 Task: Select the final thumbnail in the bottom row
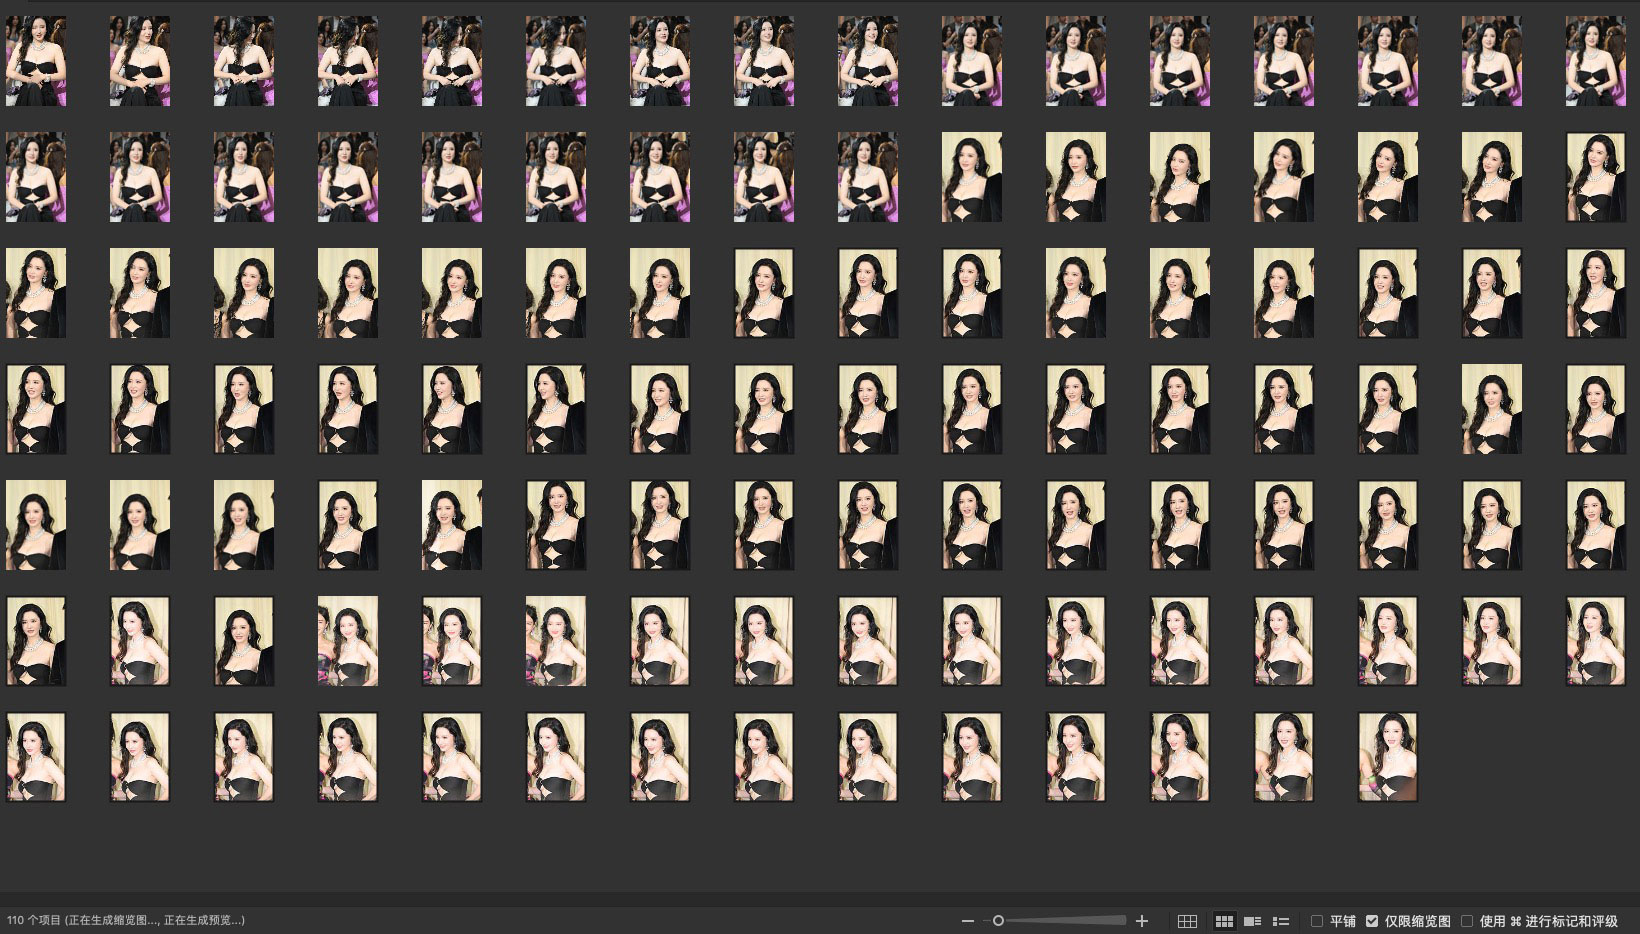click(x=1387, y=757)
